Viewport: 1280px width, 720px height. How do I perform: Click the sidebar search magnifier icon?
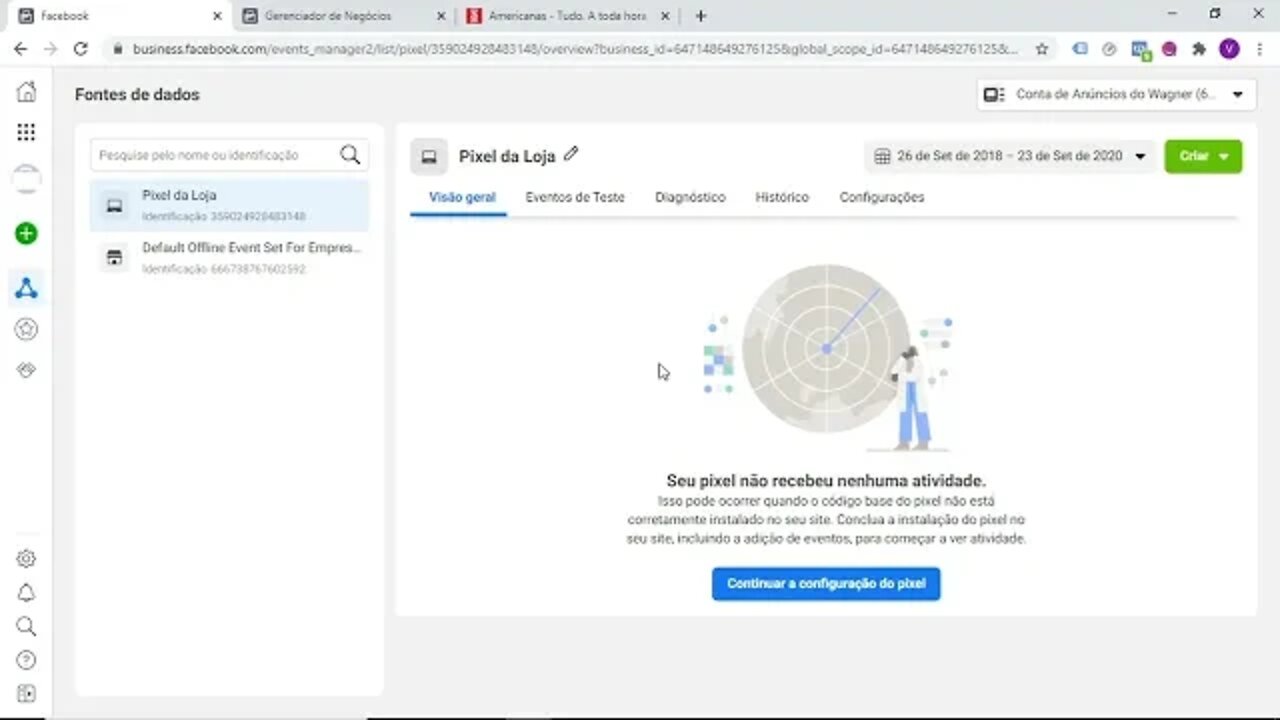[27, 627]
